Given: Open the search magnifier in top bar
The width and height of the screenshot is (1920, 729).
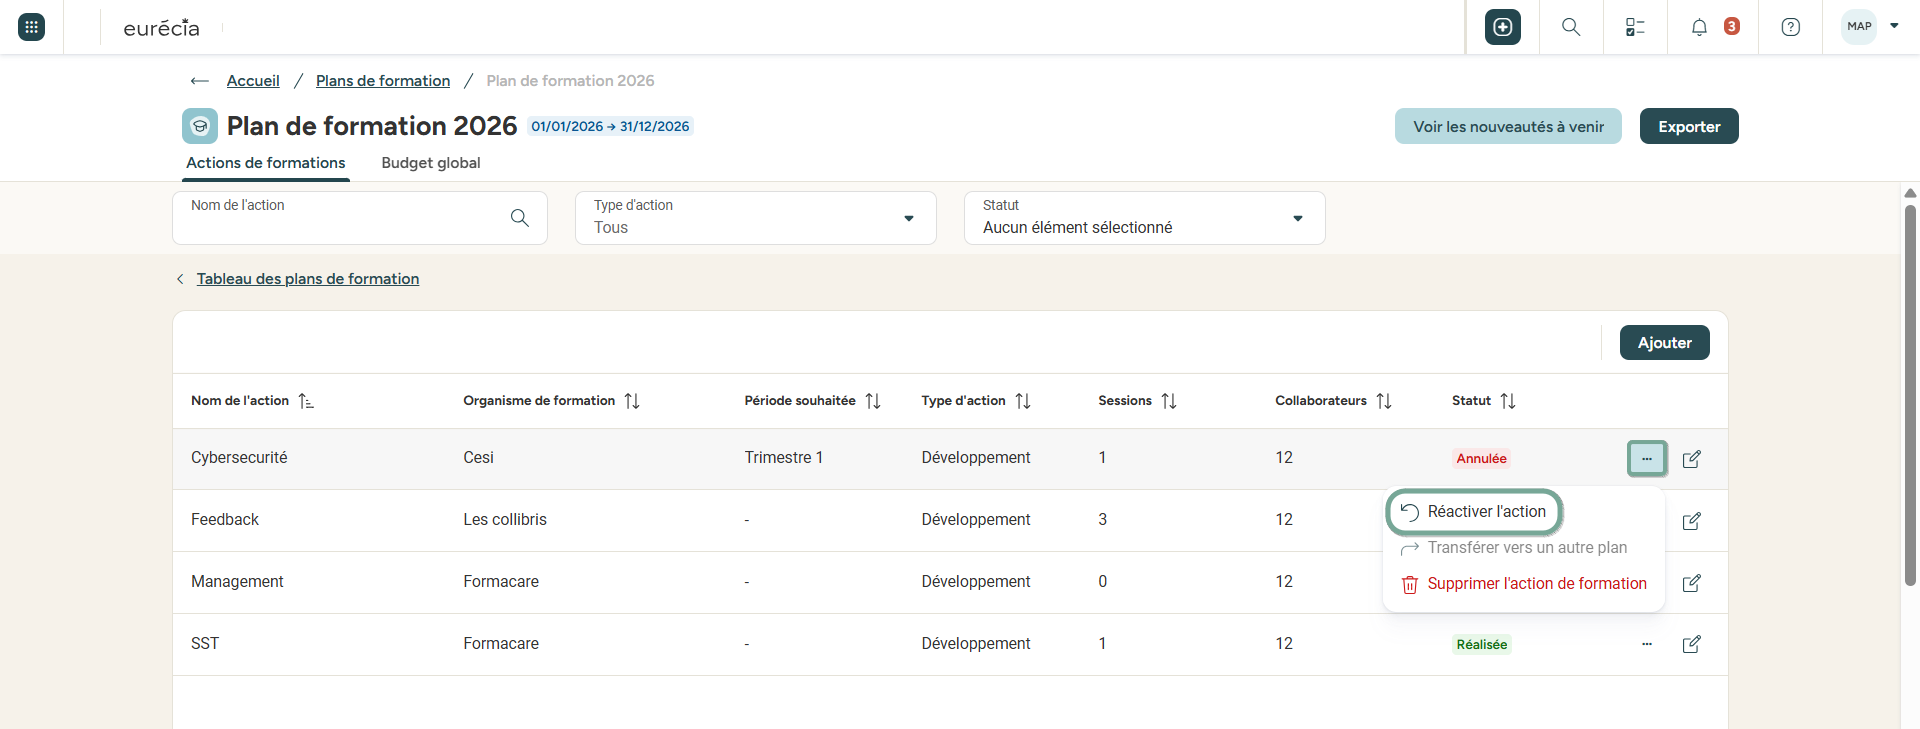Looking at the screenshot, I should [x=1571, y=27].
